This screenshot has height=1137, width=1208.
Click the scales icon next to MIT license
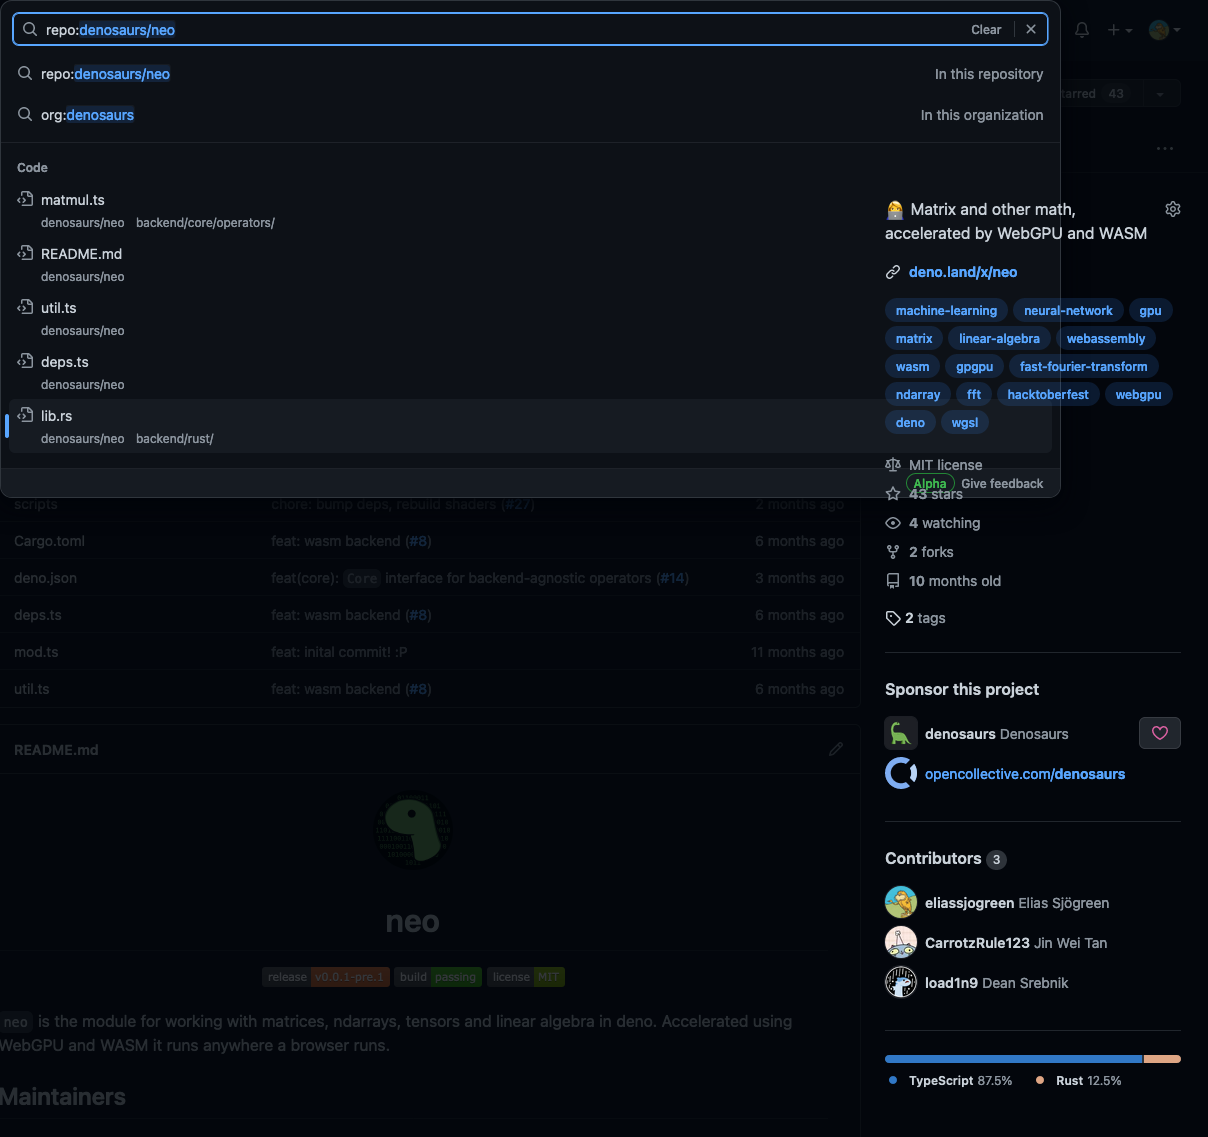pyautogui.click(x=893, y=464)
